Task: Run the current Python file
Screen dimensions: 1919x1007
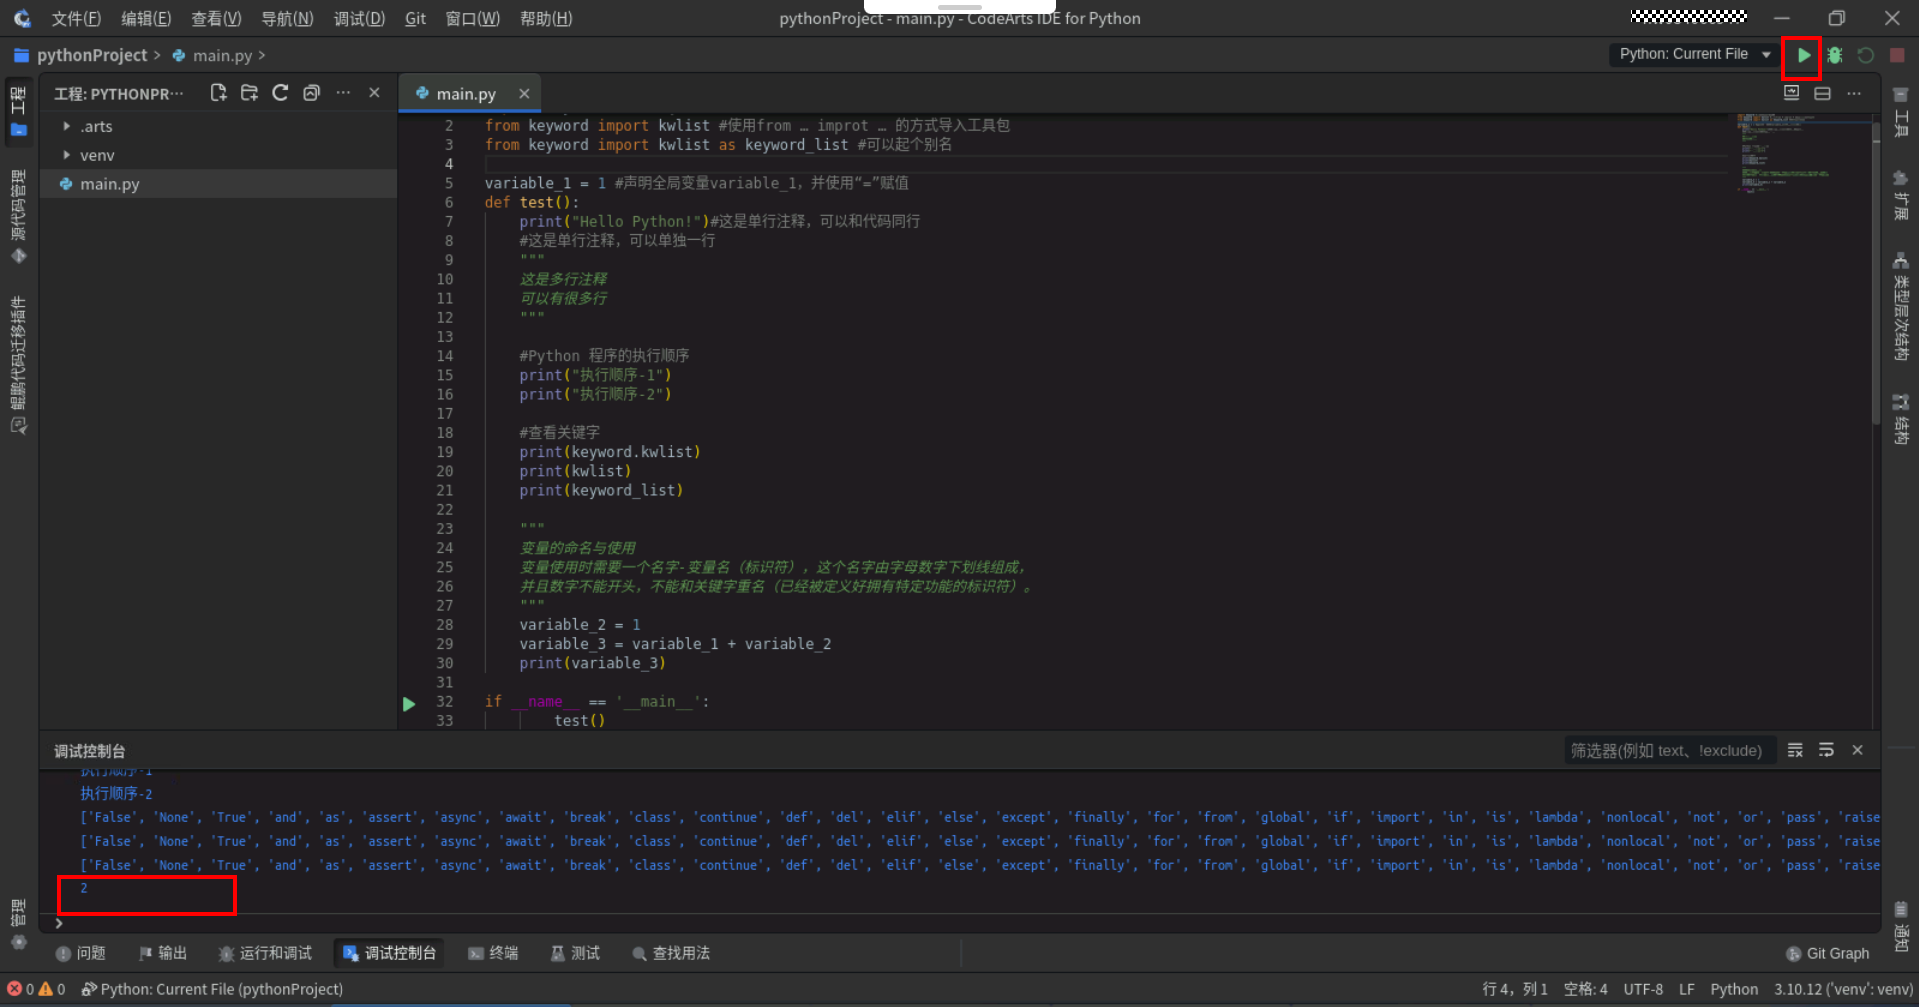Action: point(1803,55)
